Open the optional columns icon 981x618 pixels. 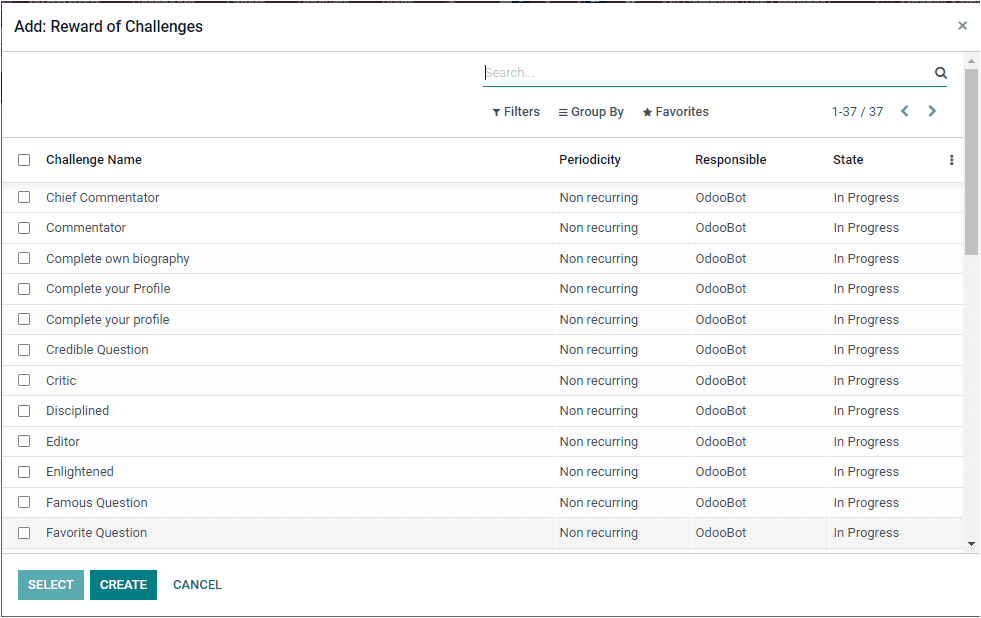[x=951, y=159]
